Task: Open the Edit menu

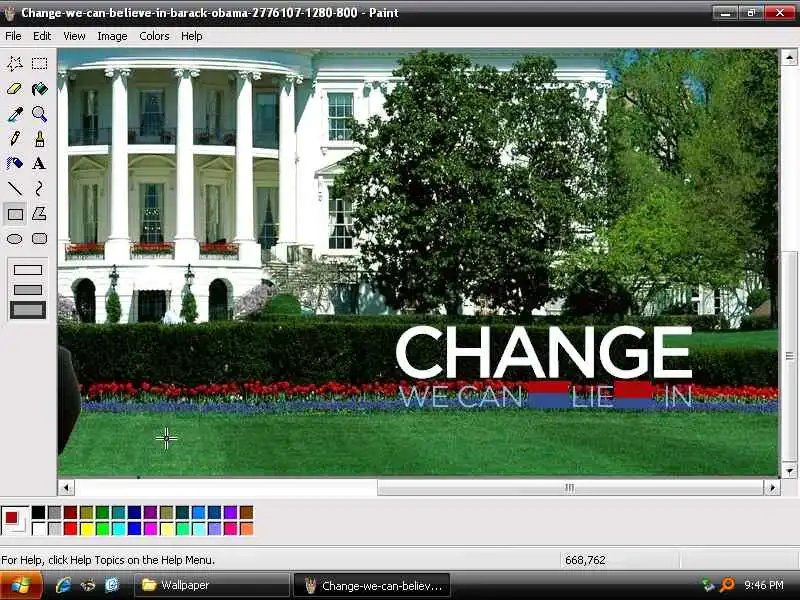Action: [x=42, y=36]
